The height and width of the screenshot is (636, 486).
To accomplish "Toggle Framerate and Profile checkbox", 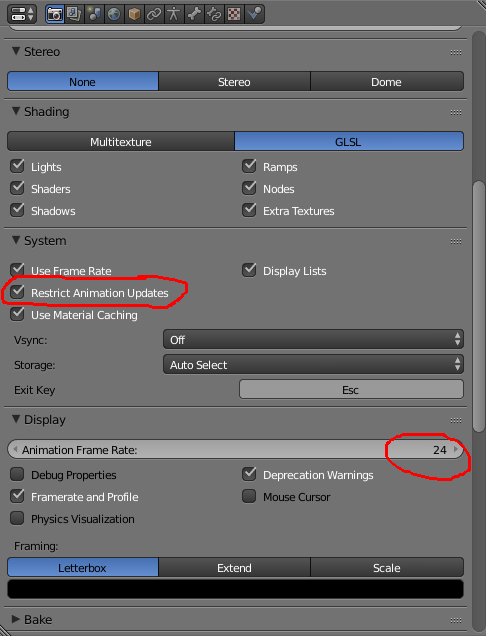I will click(17, 496).
